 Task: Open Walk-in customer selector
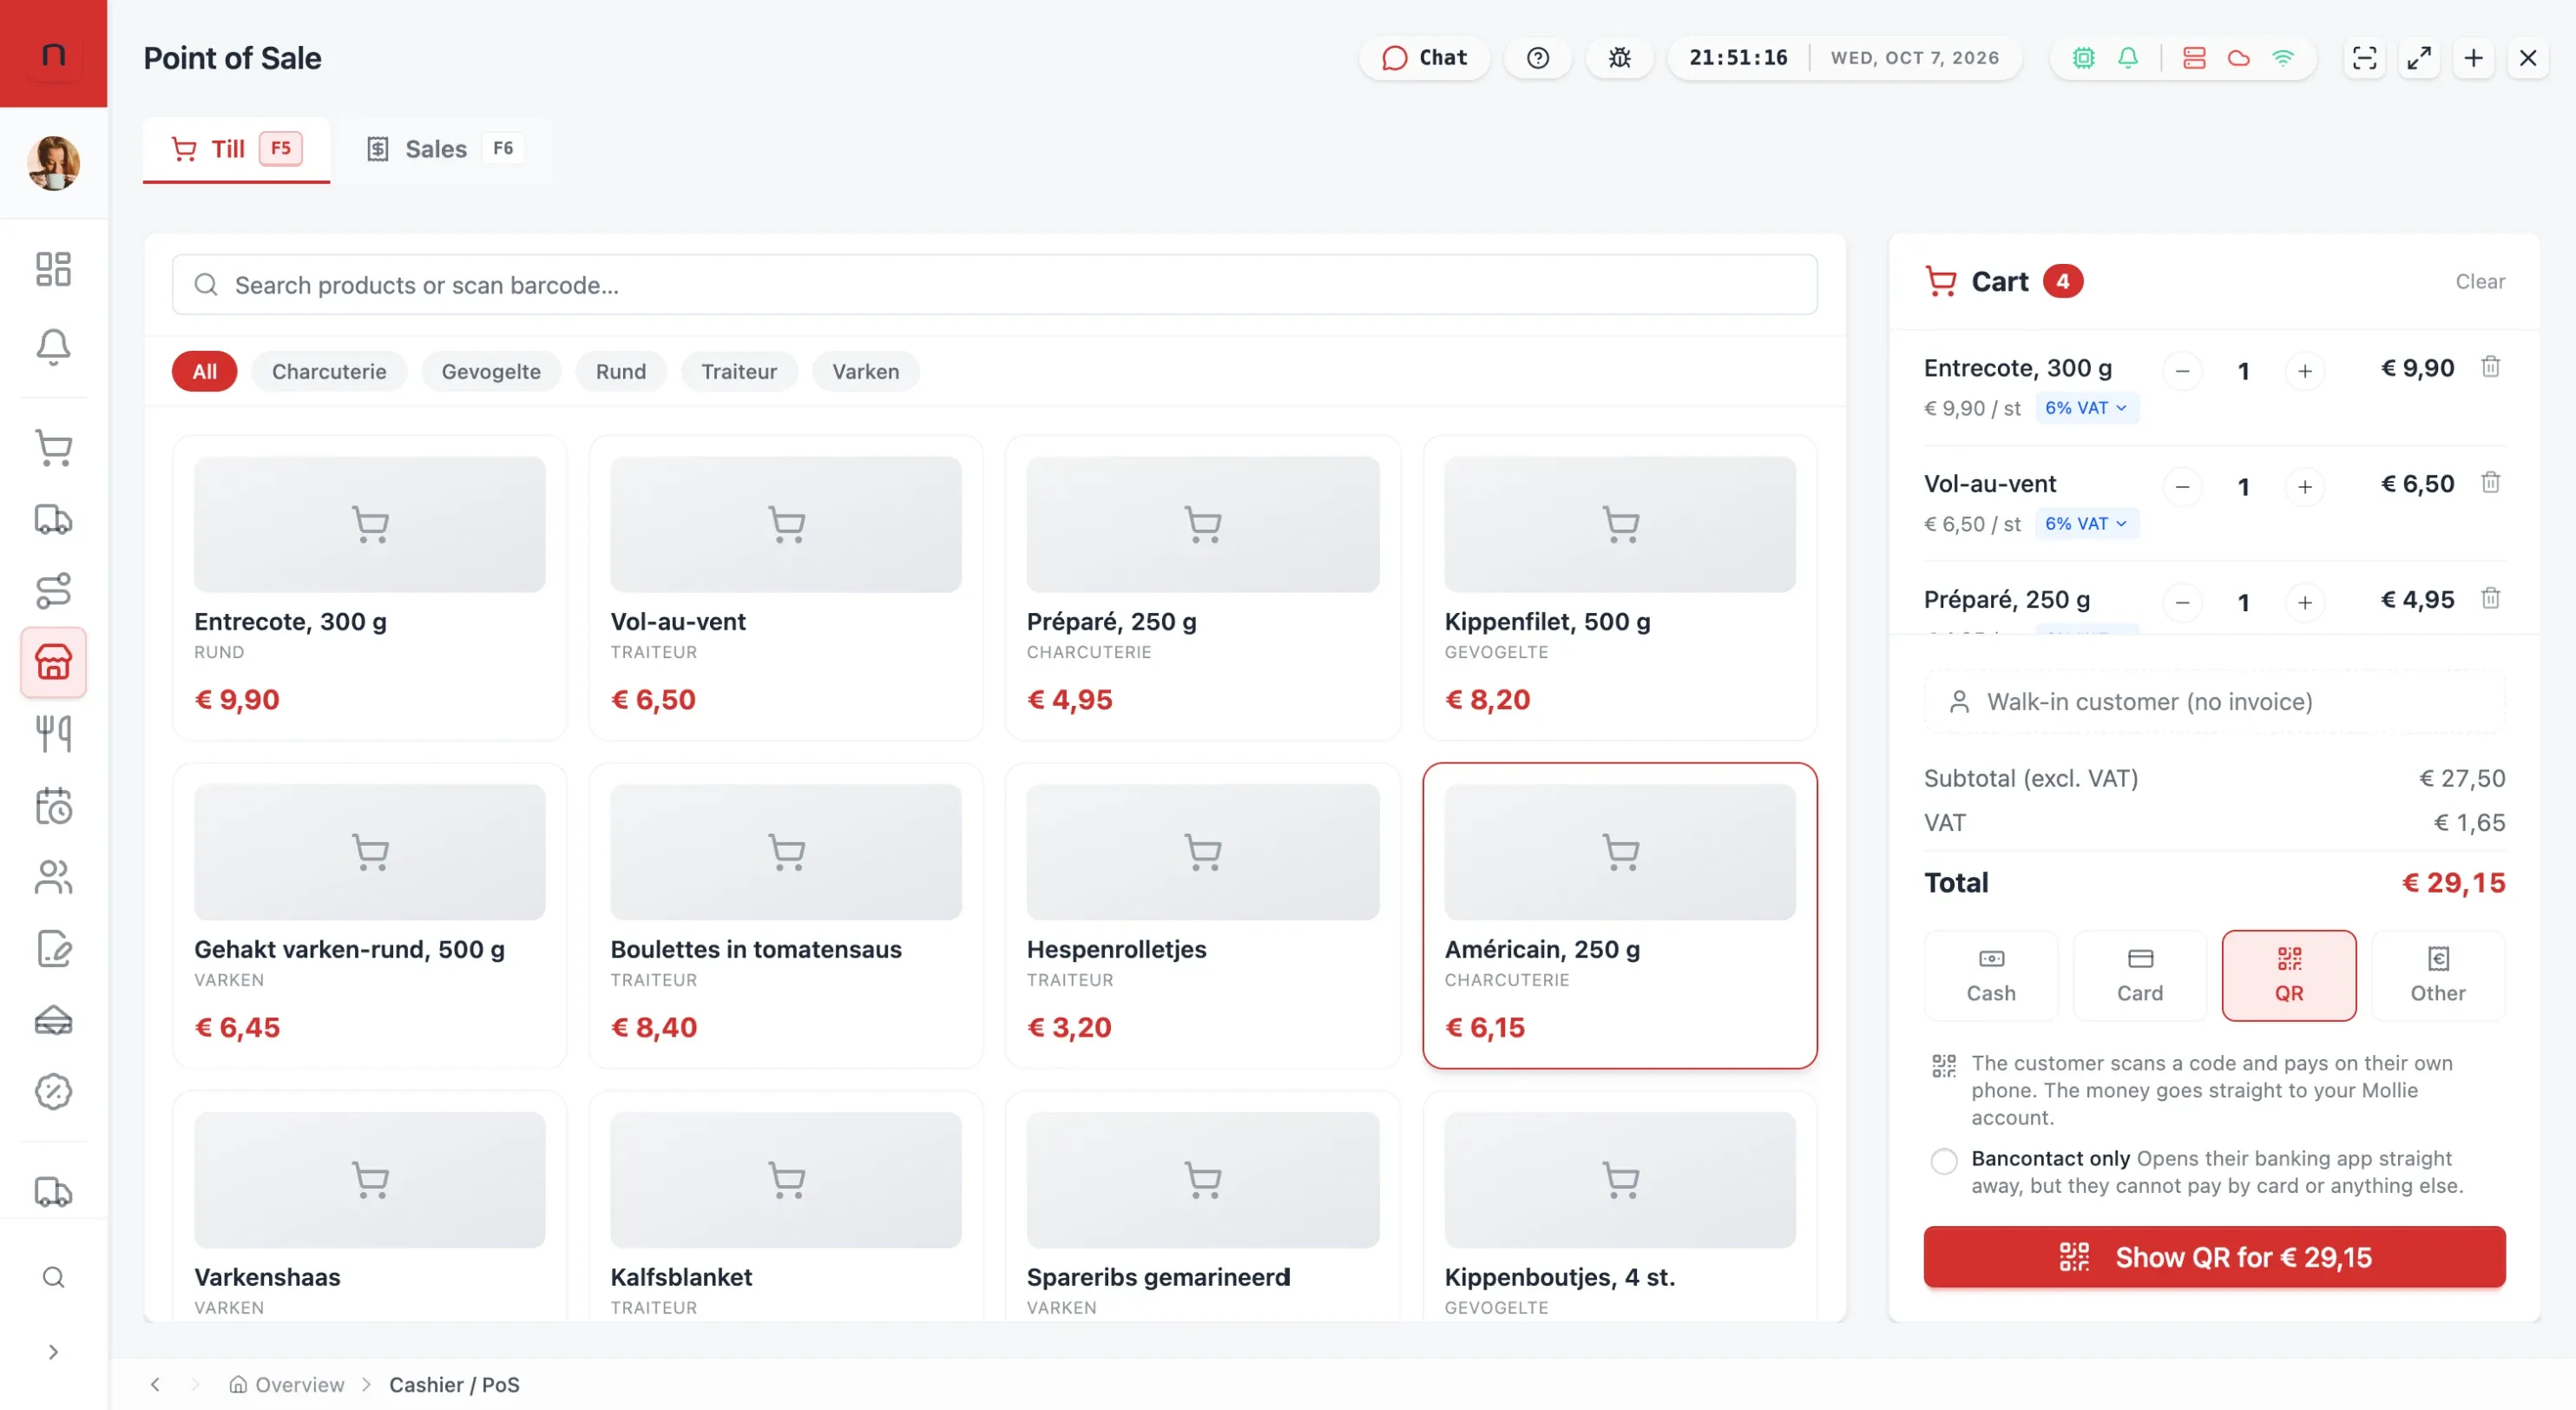pos(2214,702)
